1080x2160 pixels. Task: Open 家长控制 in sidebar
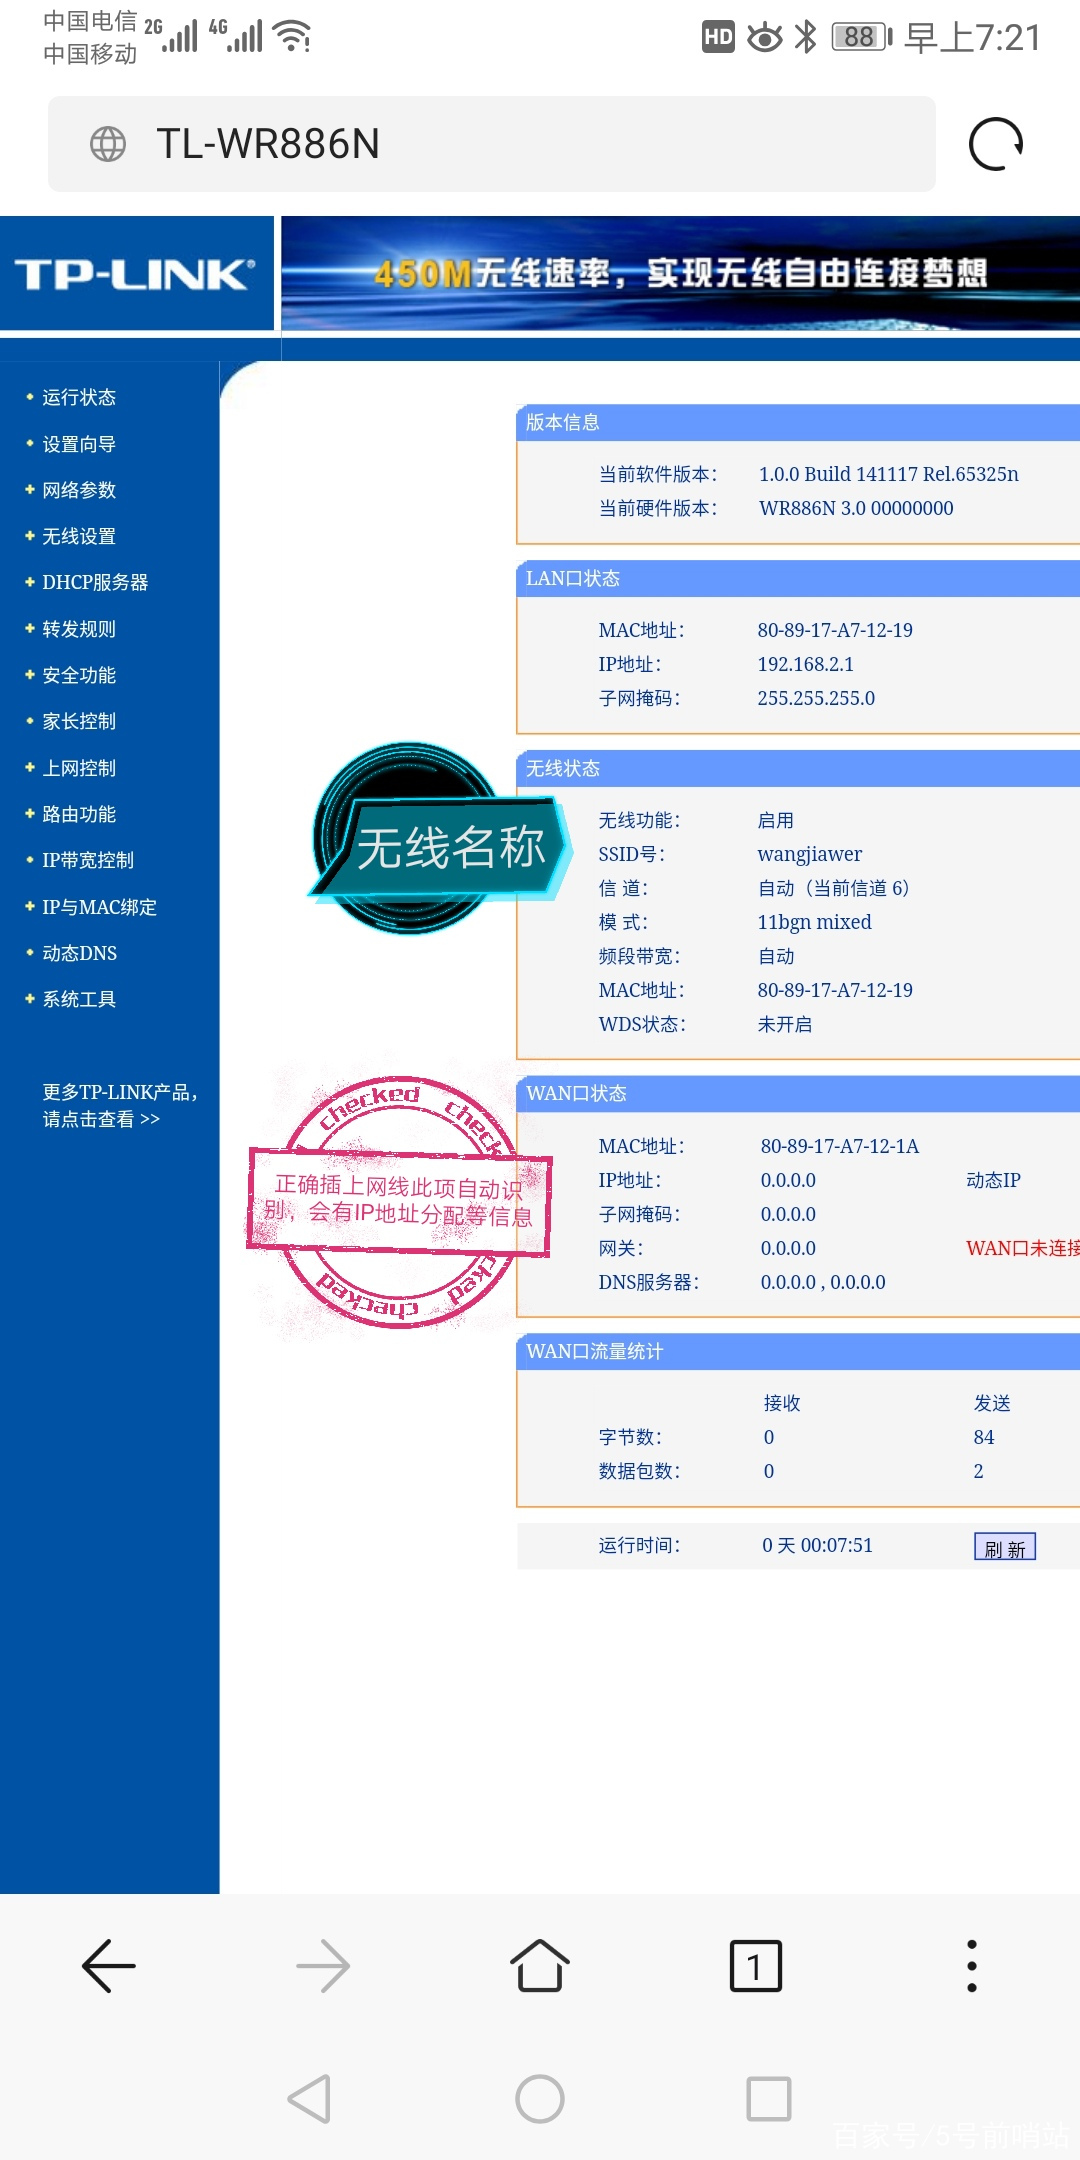79,721
